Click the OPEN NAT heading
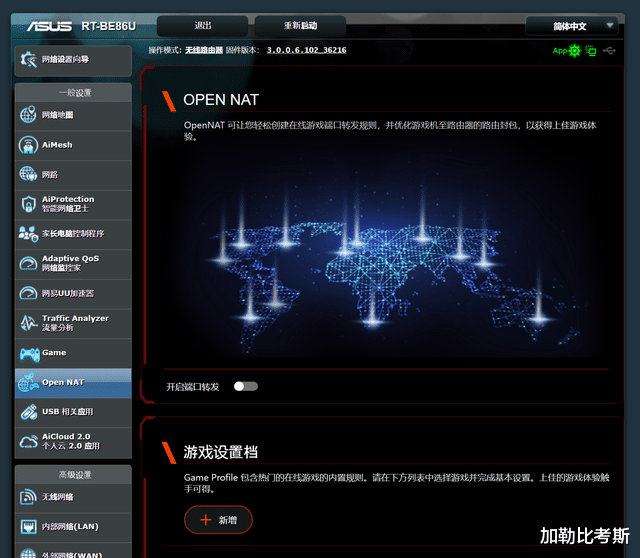 coord(221,100)
